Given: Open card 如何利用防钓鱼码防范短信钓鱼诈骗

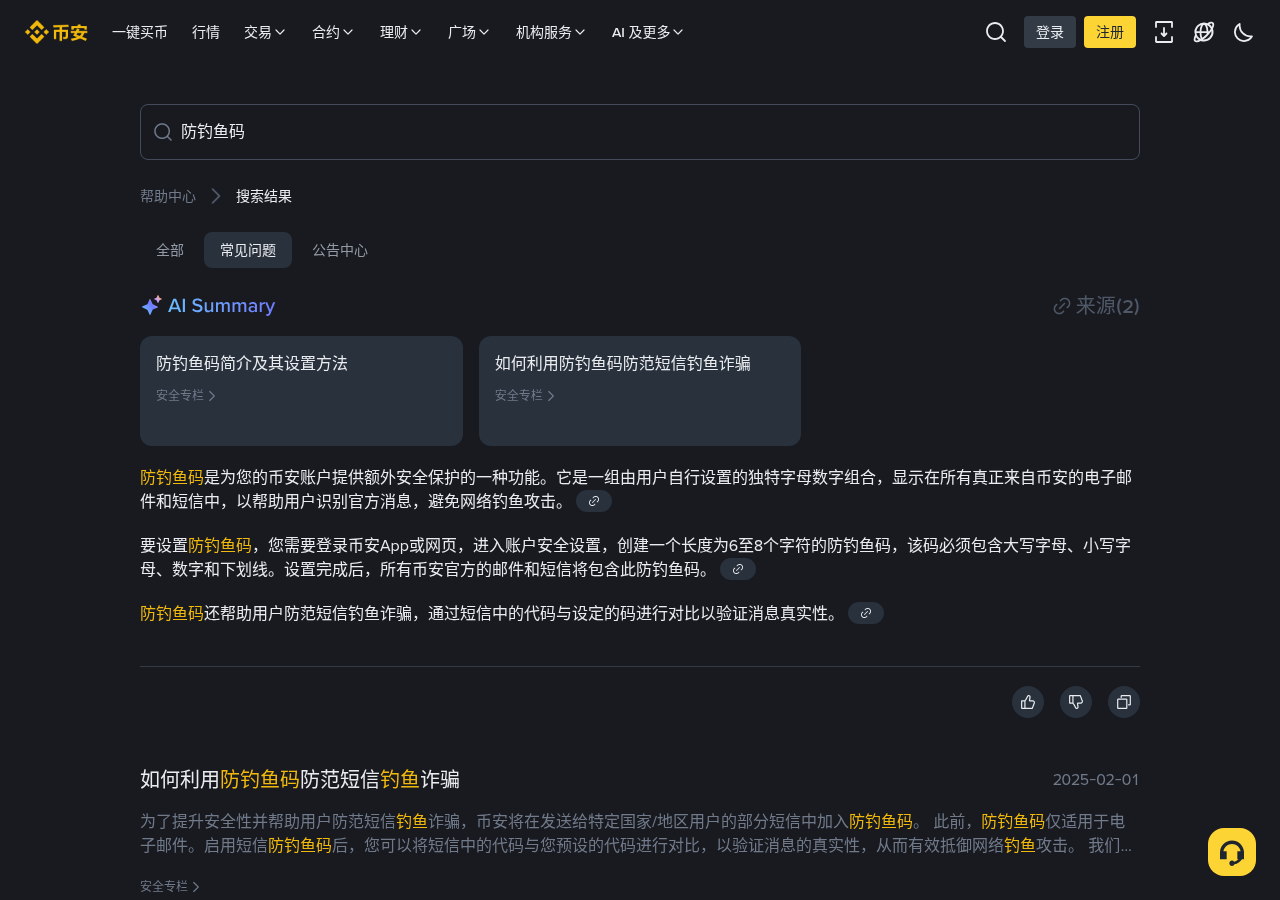Looking at the screenshot, I should click(x=640, y=391).
